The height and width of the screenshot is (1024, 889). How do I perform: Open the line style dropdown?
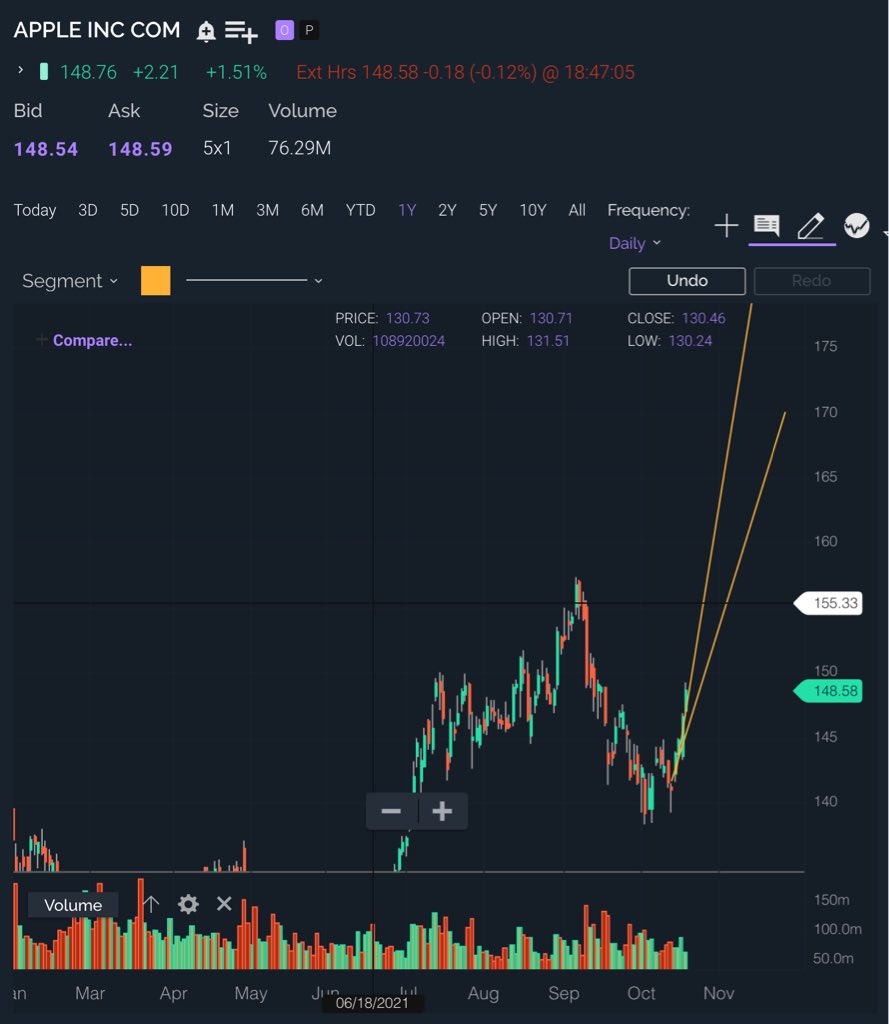(x=254, y=281)
